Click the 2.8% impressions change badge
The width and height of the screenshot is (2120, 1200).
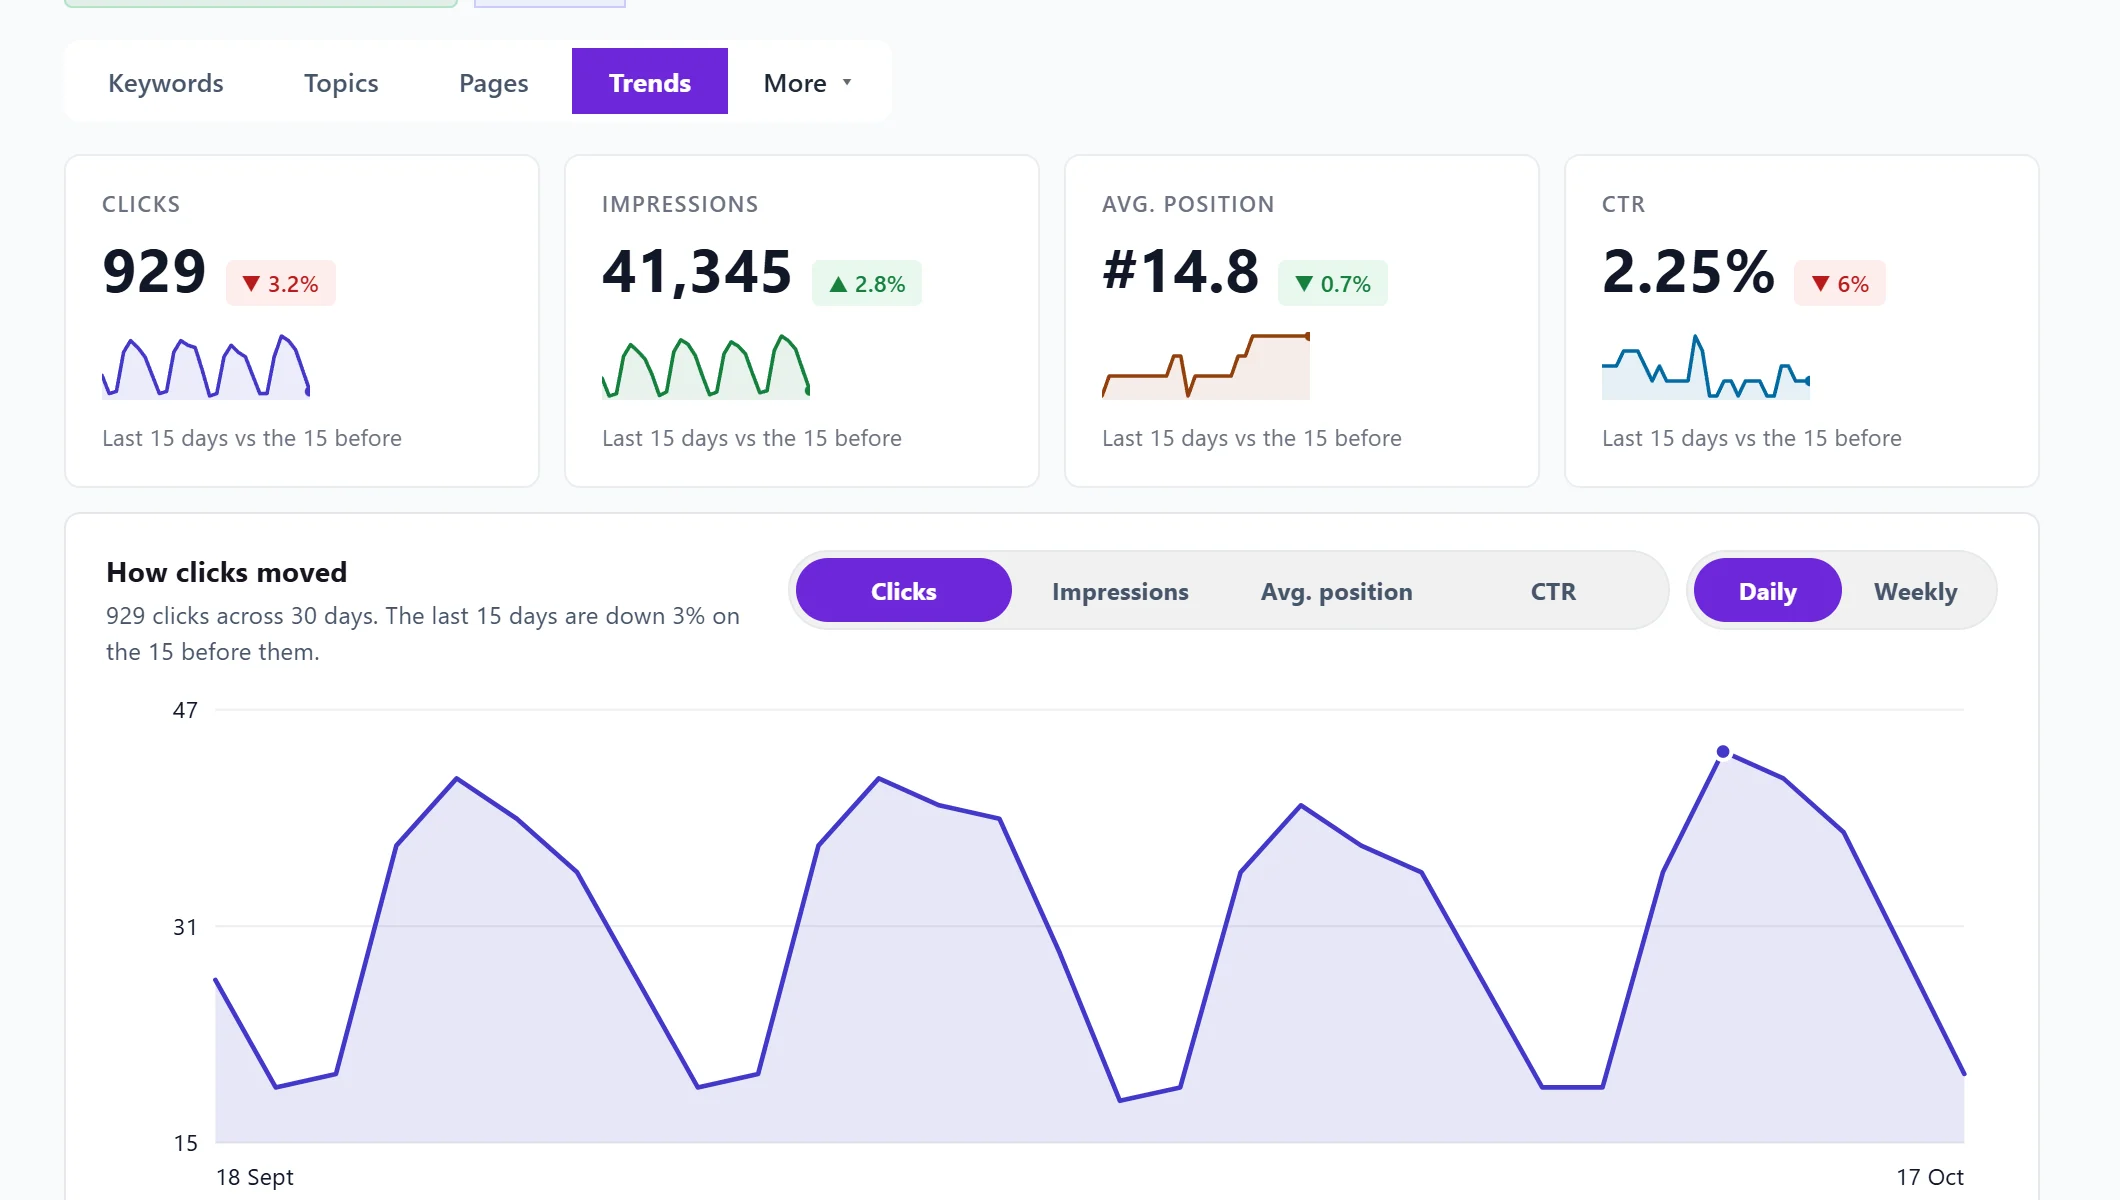[867, 284]
